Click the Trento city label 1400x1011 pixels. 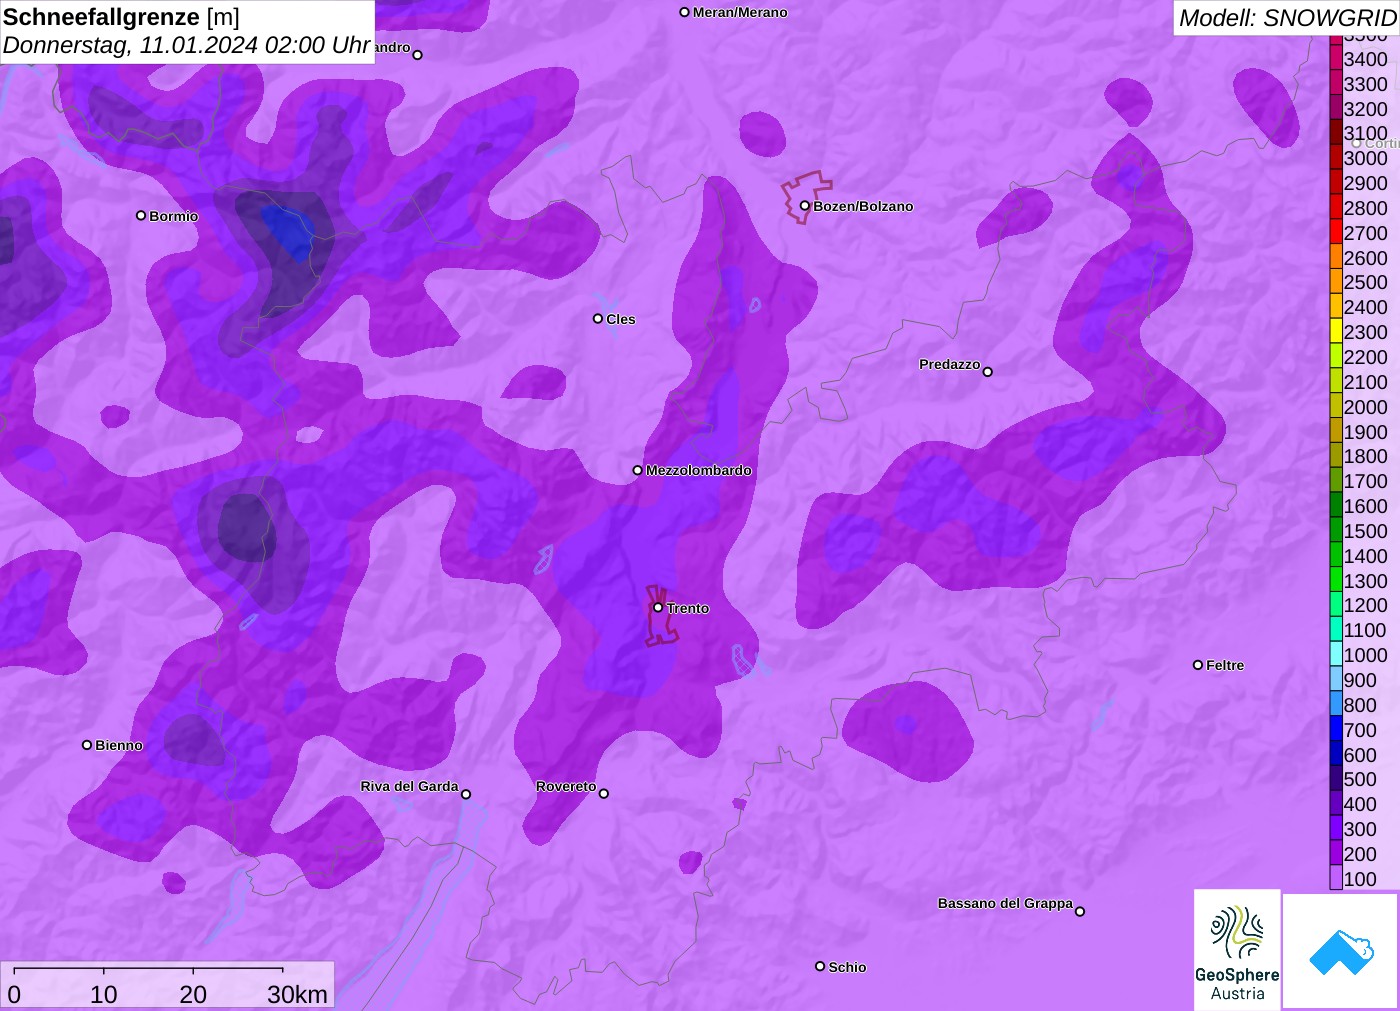pyautogui.click(x=688, y=608)
